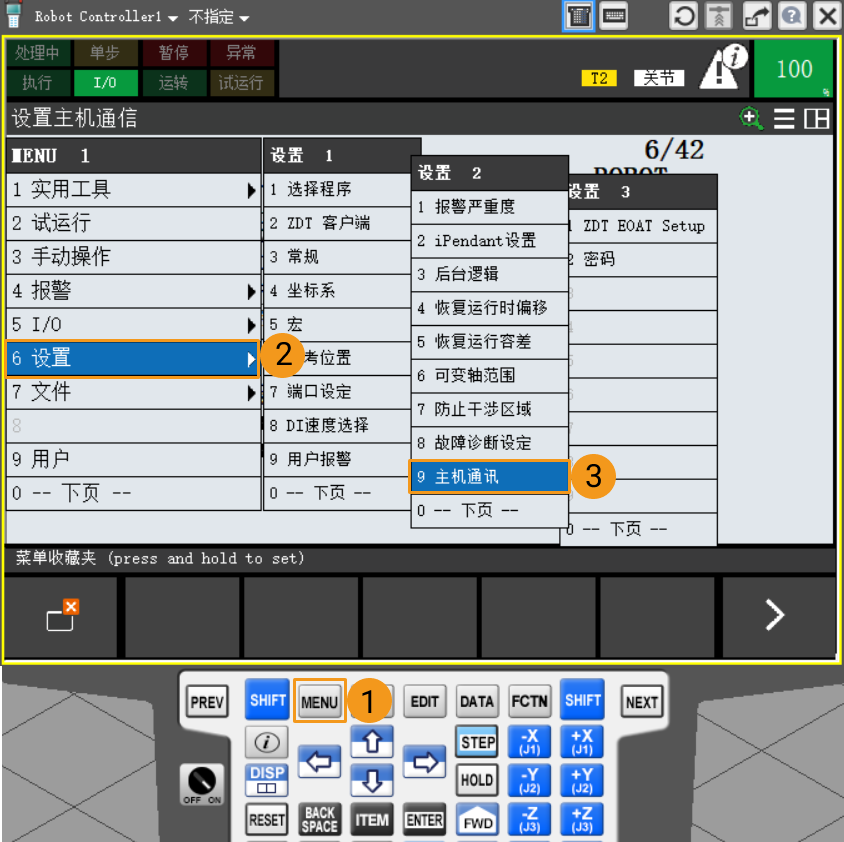844x842 pixels.
Task: Toggle the pendant OFF/ON enable switch
Action: tap(203, 782)
